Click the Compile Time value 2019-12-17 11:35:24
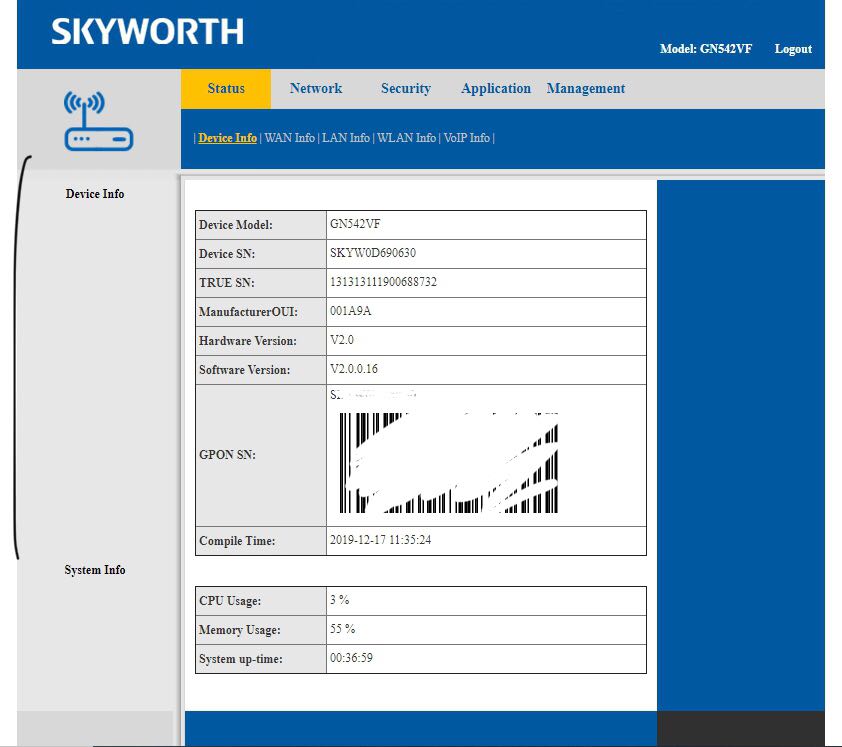Viewport: 842px width, 747px height. click(380, 540)
